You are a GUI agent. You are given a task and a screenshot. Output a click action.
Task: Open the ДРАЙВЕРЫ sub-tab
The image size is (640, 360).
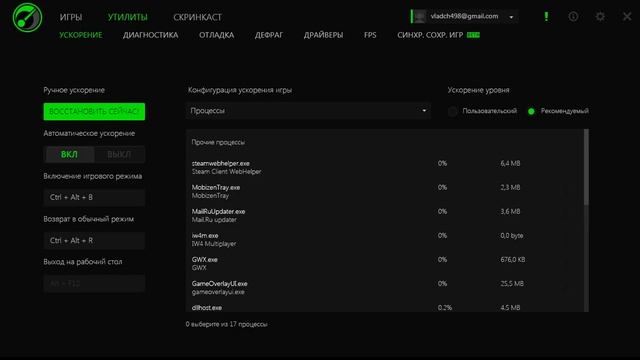(x=323, y=35)
